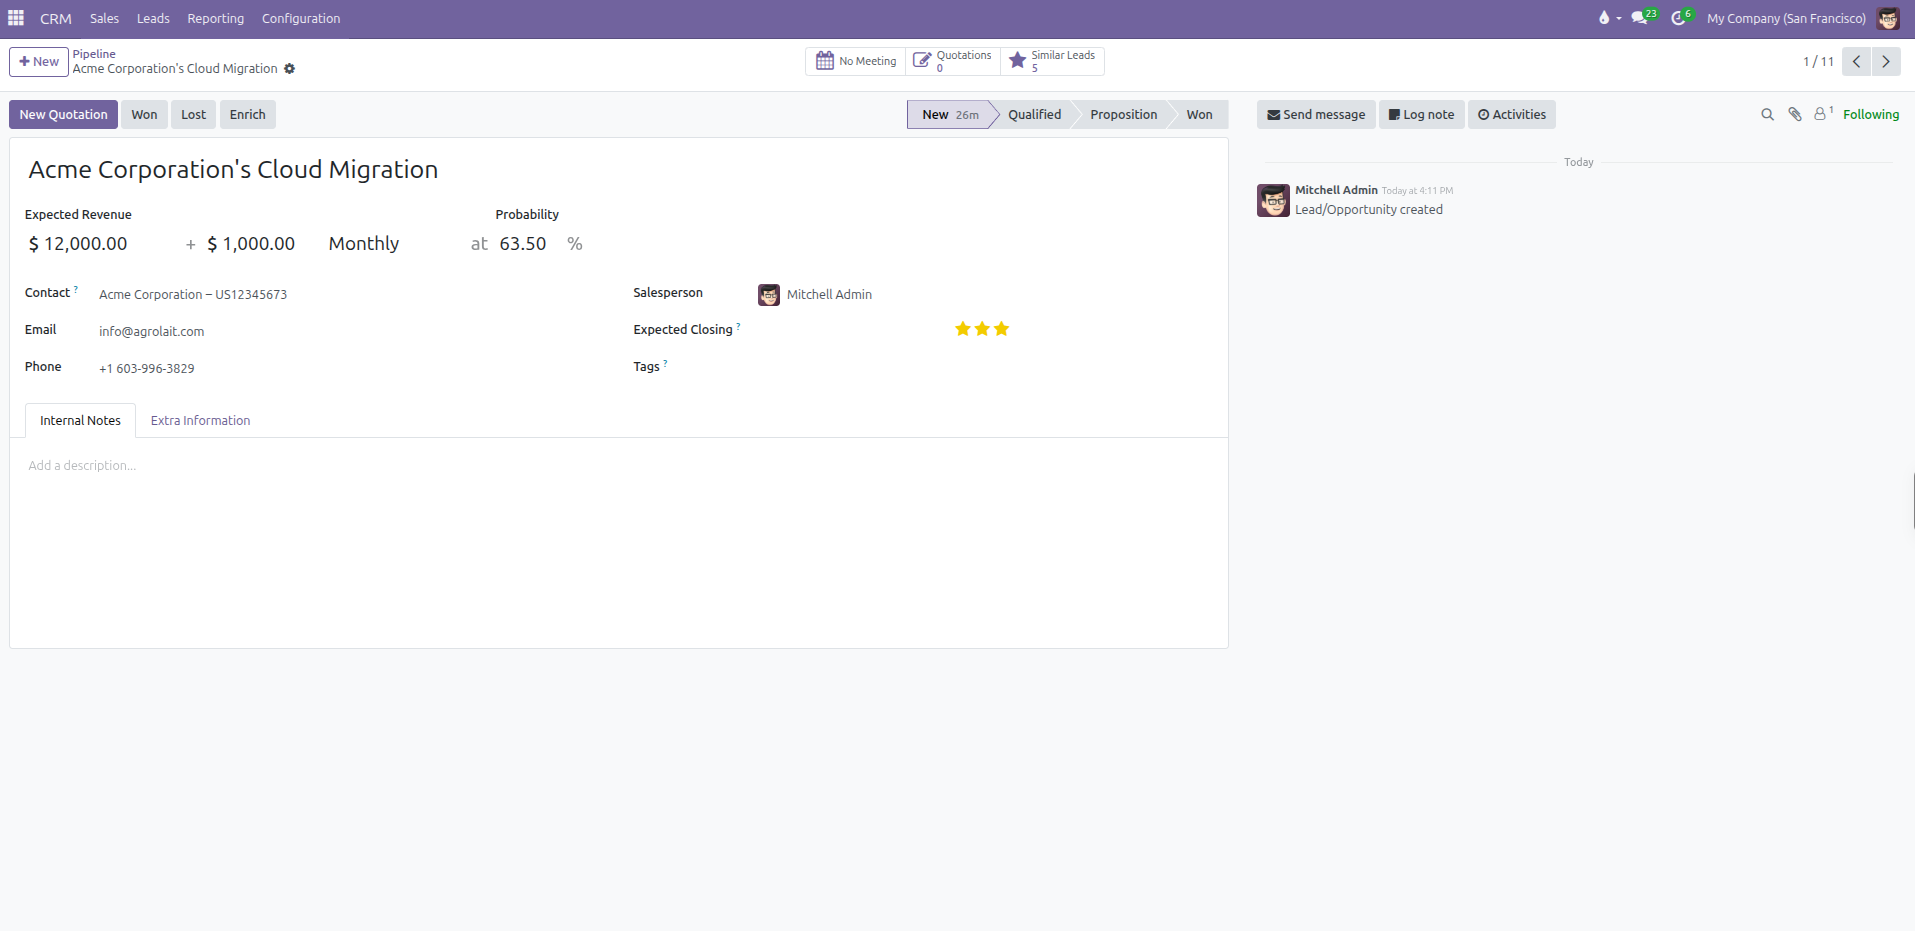Click the Add a description notes area
This screenshot has width=1915, height=931.
click(x=618, y=466)
